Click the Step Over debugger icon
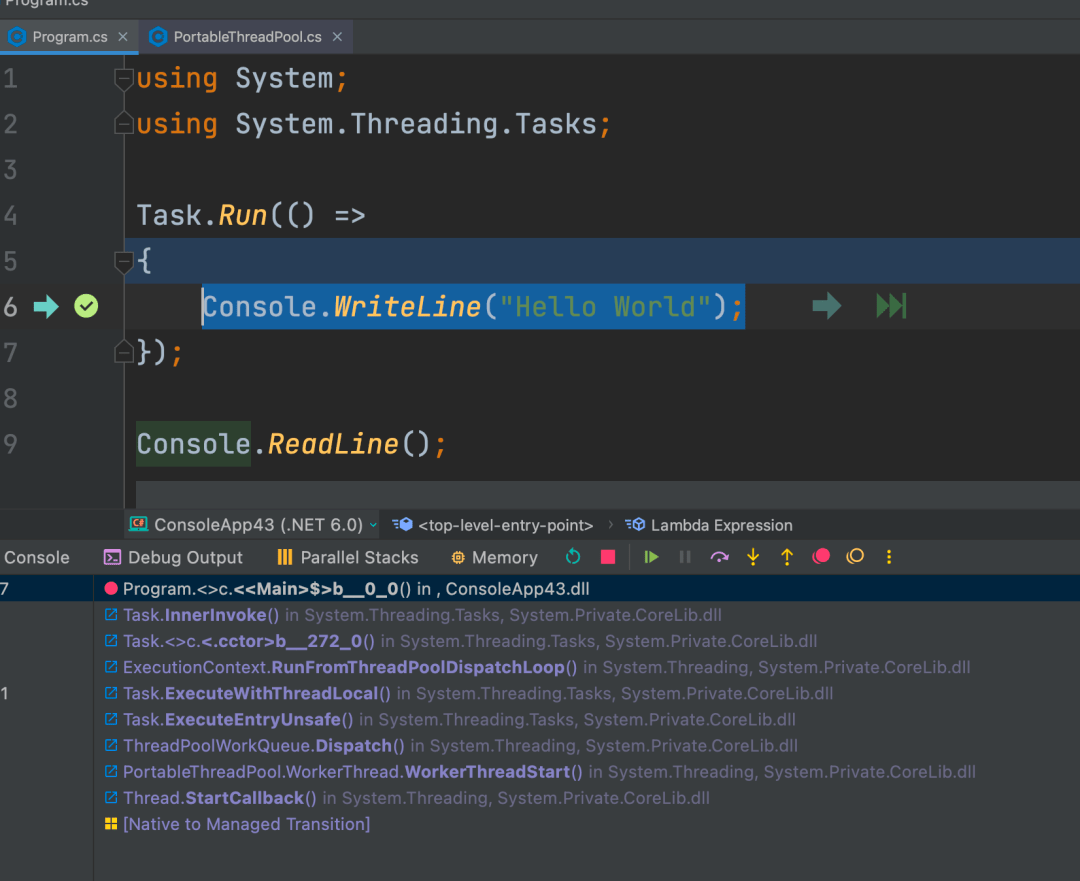1080x881 pixels. click(719, 557)
